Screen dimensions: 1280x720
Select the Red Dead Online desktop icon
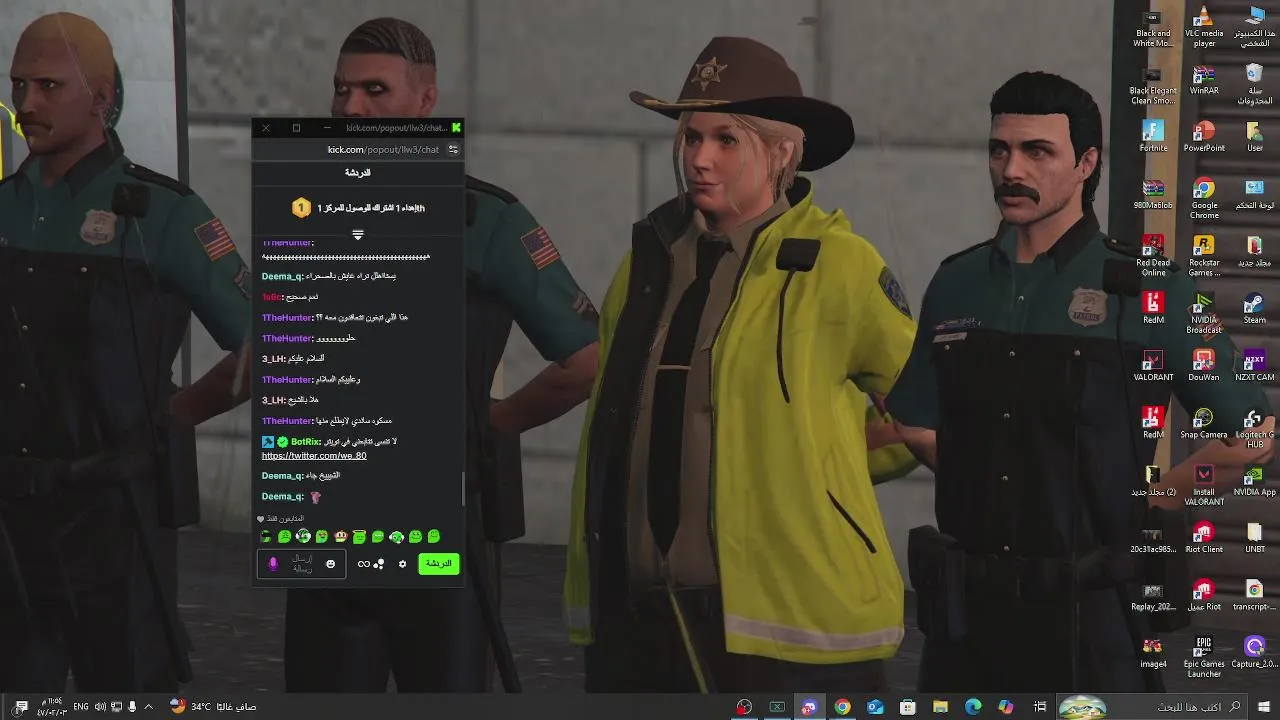coord(1153,256)
